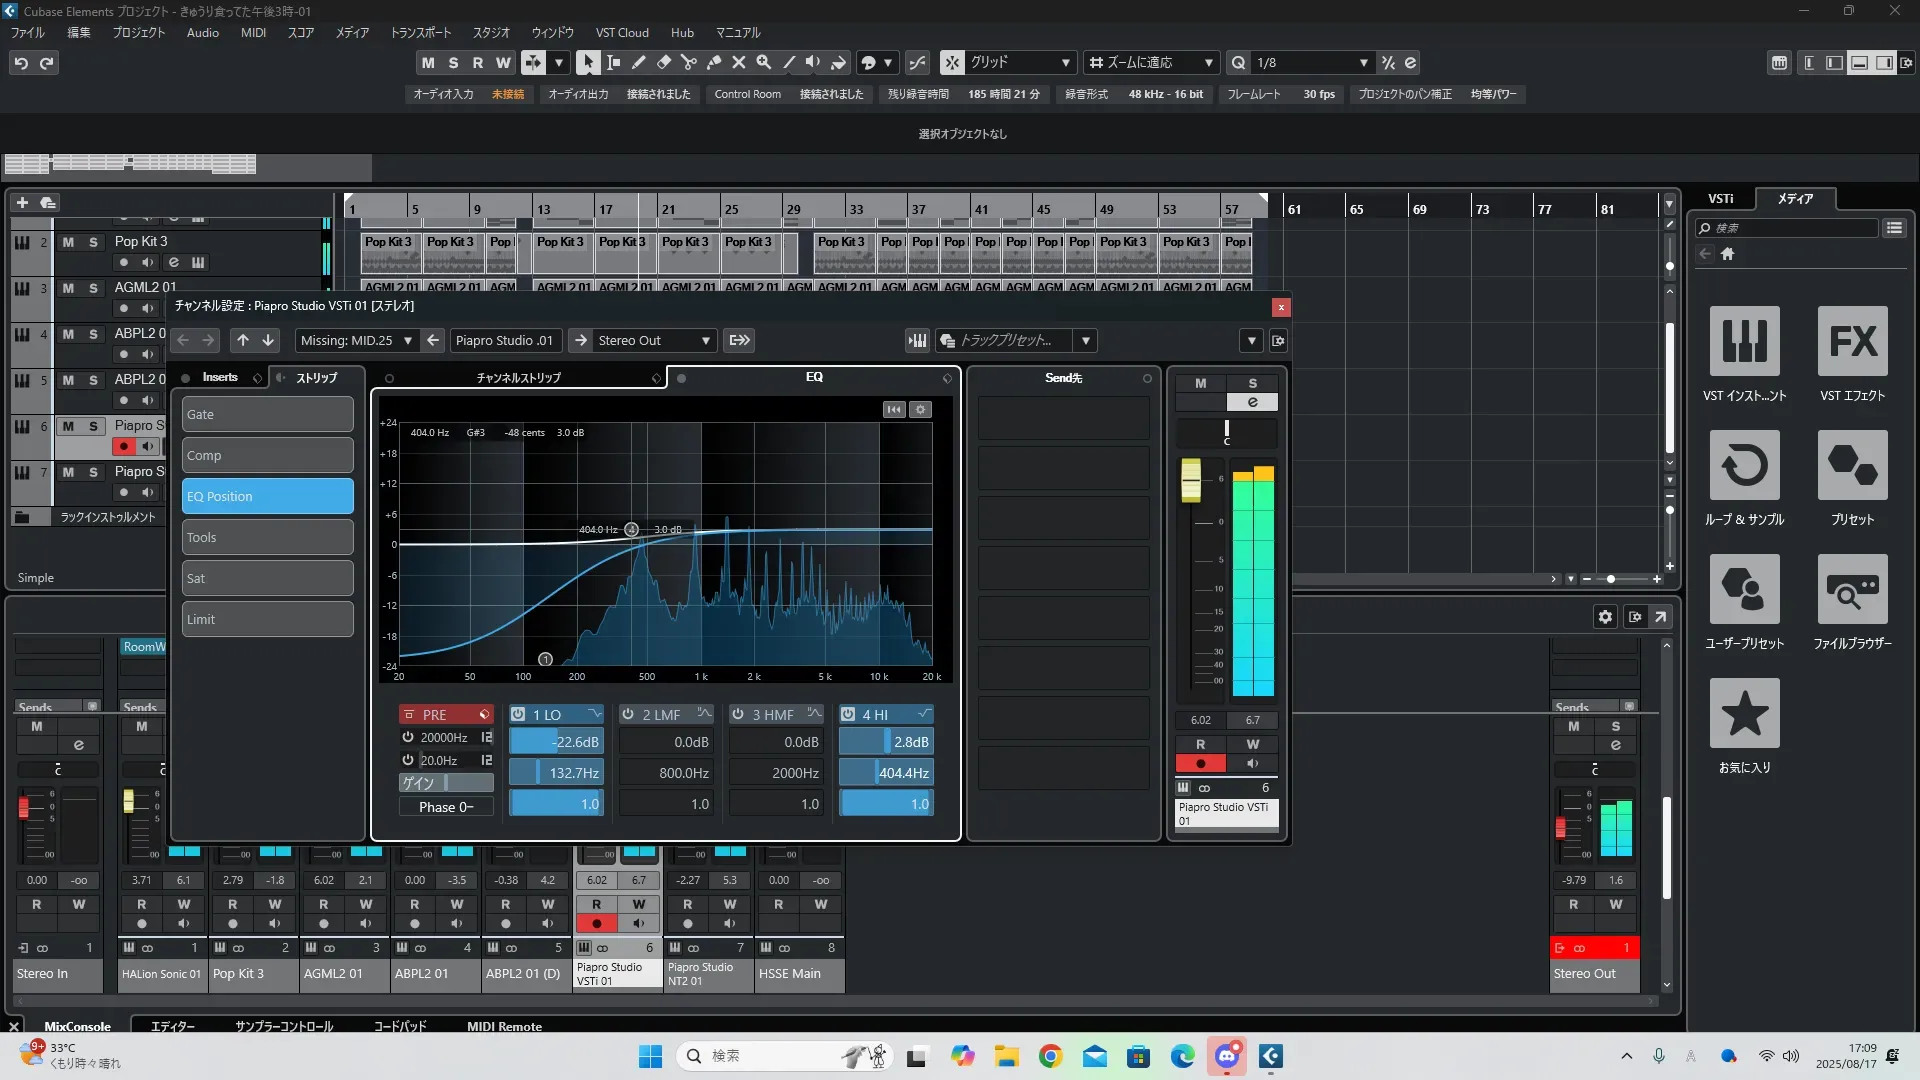Screen dimensions: 1920x1080
Task: Open VST Effects FX tile
Action: click(1852, 341)
